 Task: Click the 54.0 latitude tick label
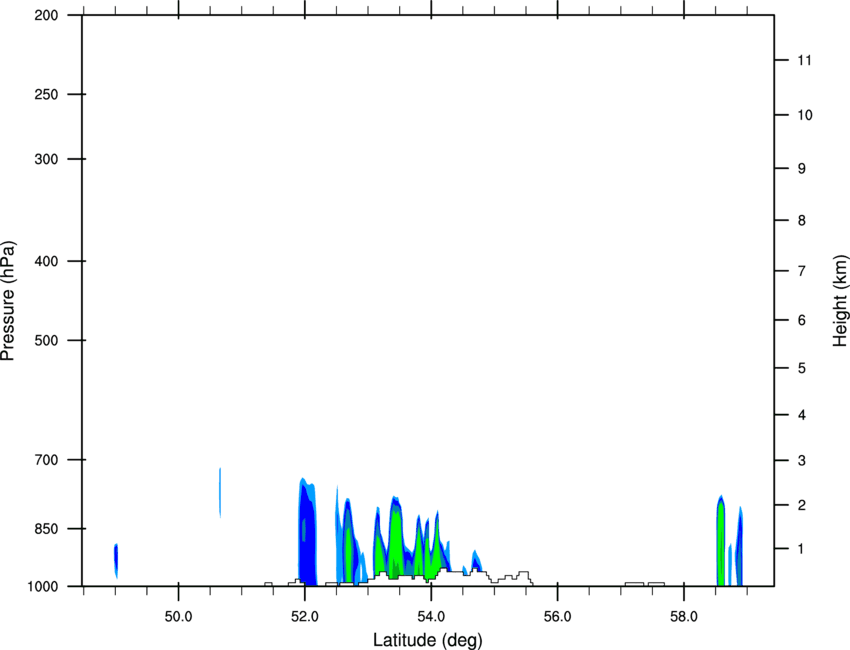(431, 617)
